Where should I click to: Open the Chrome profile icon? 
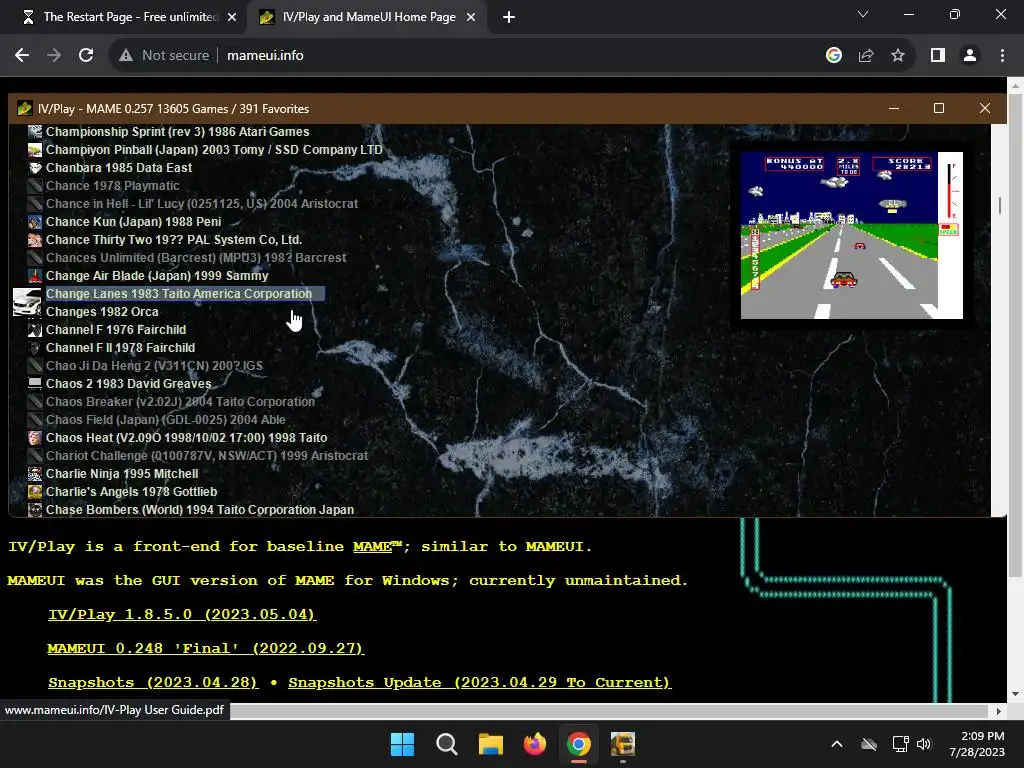pyautogui.click(x=970, y=56)
